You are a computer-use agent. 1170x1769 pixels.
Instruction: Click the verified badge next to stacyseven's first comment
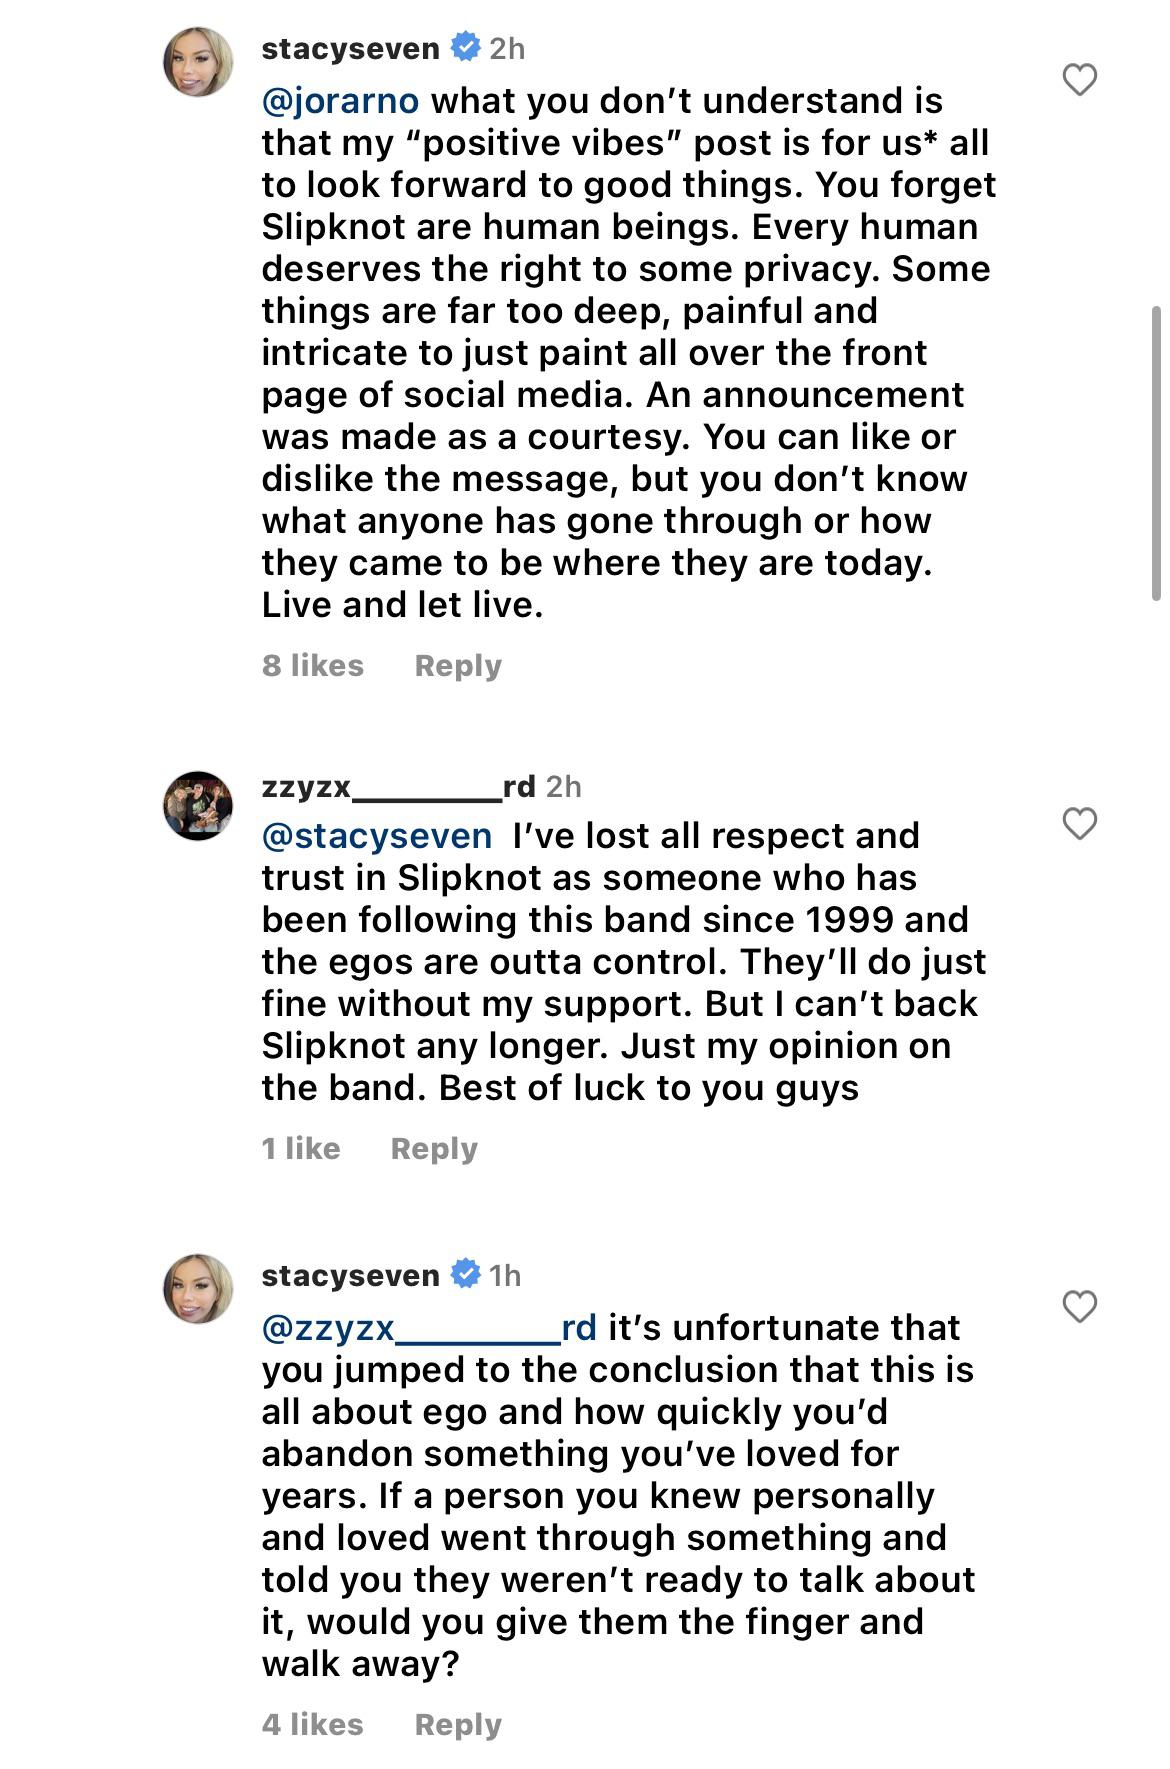click(464, 44)
